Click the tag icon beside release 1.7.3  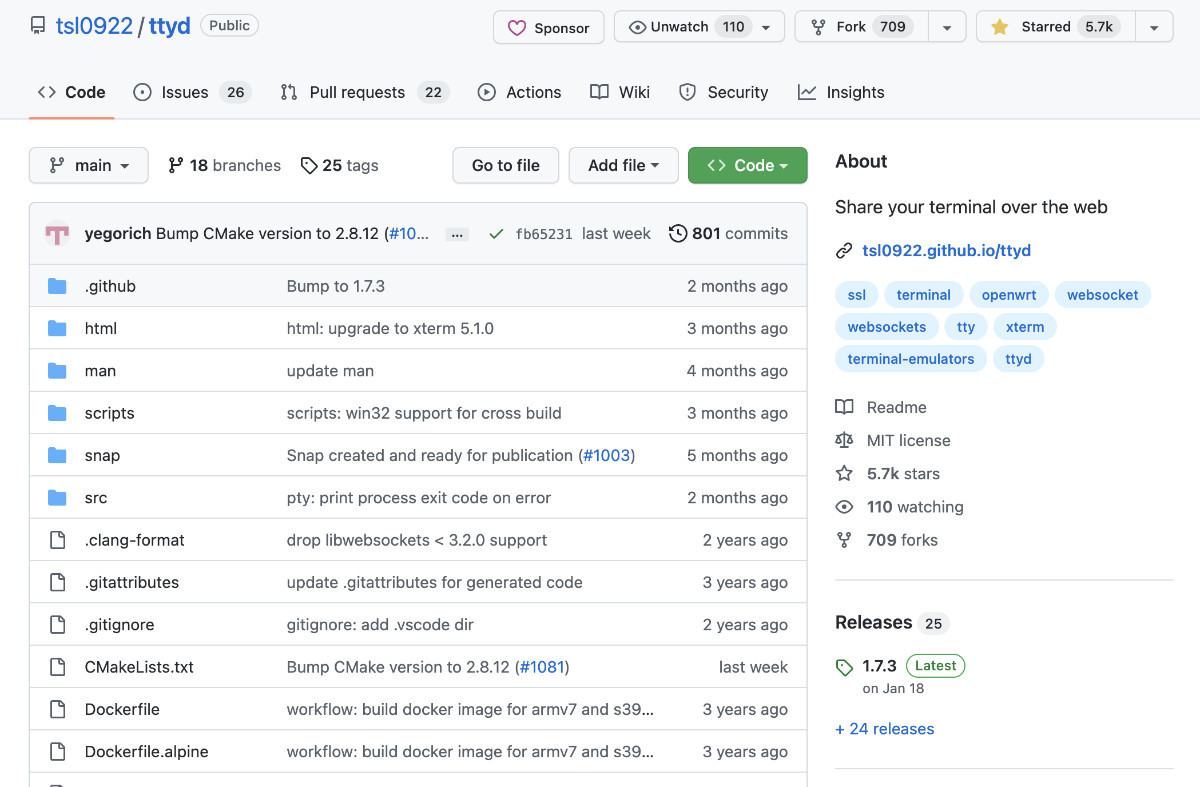[846, 664]
